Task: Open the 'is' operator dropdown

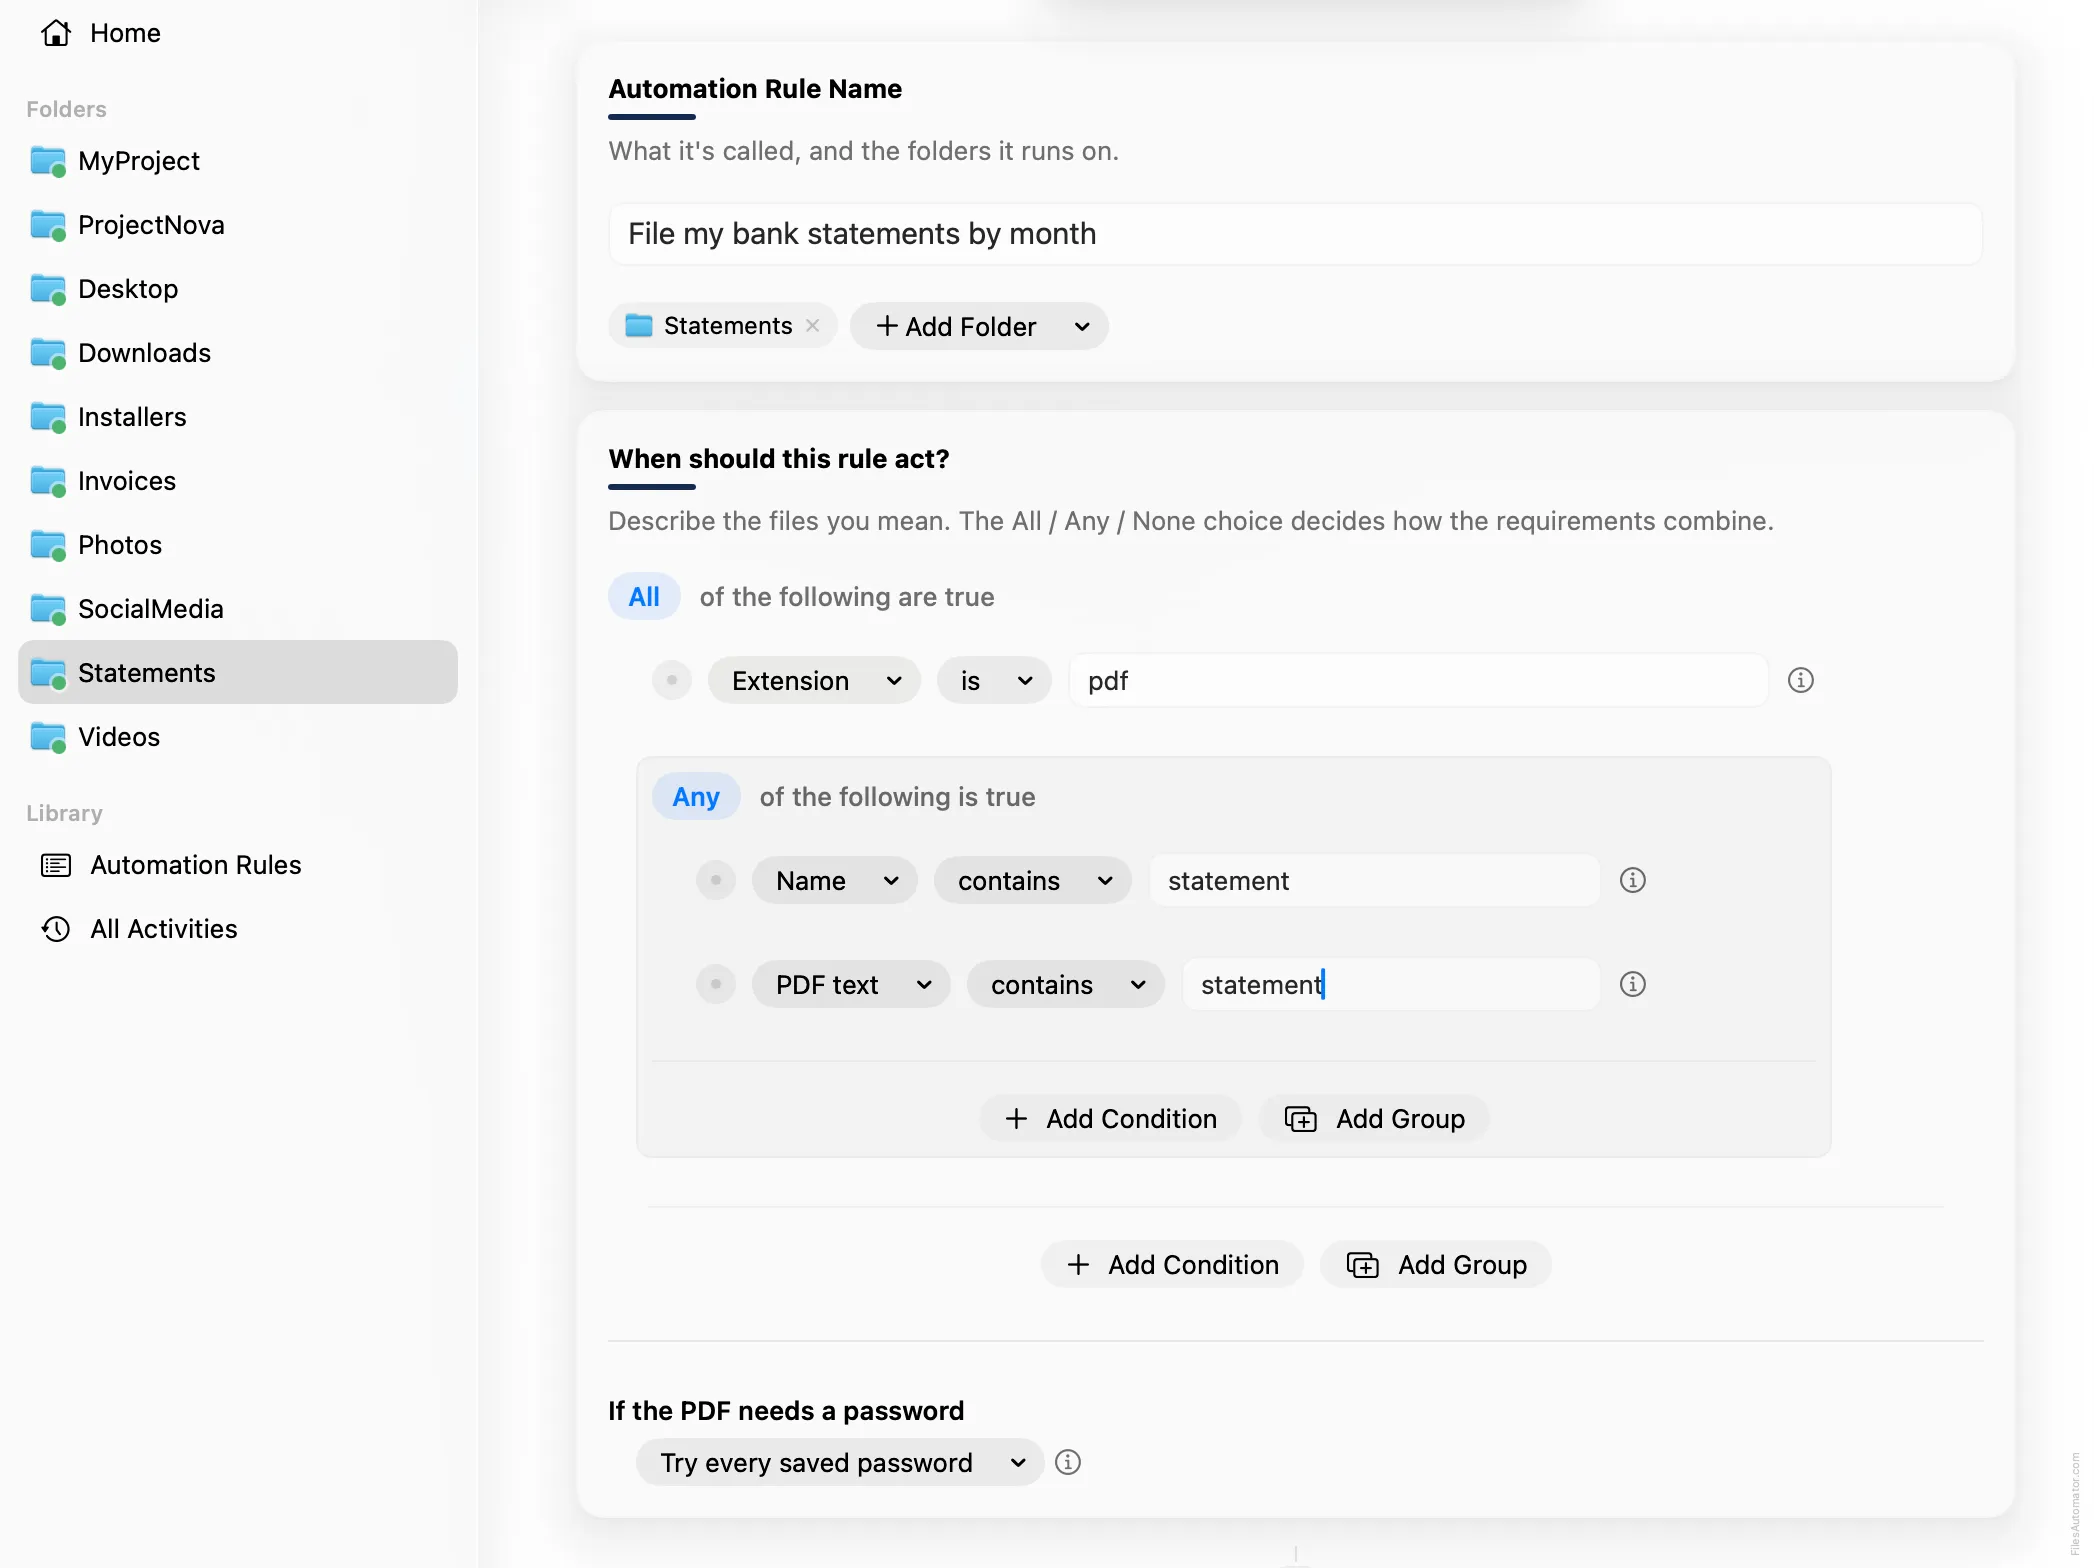Action: pyautogui.click(x=994, y=680)
